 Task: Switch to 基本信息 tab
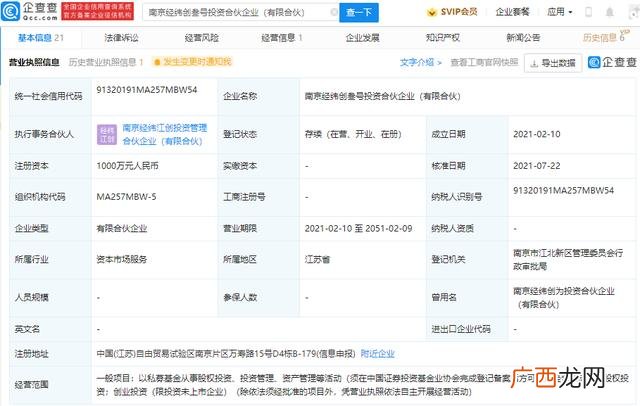point(41,38)
